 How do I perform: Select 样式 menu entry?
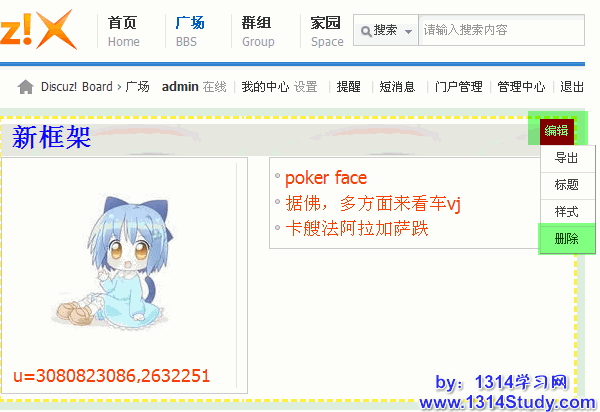[567, 212]
